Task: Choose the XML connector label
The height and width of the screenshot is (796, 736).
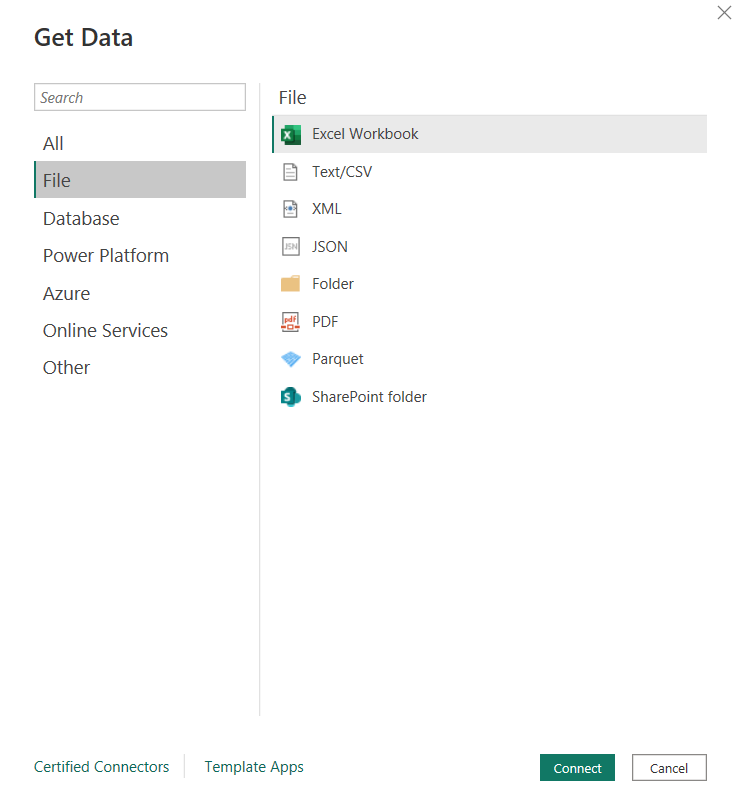Action: (x=326, y=209)
